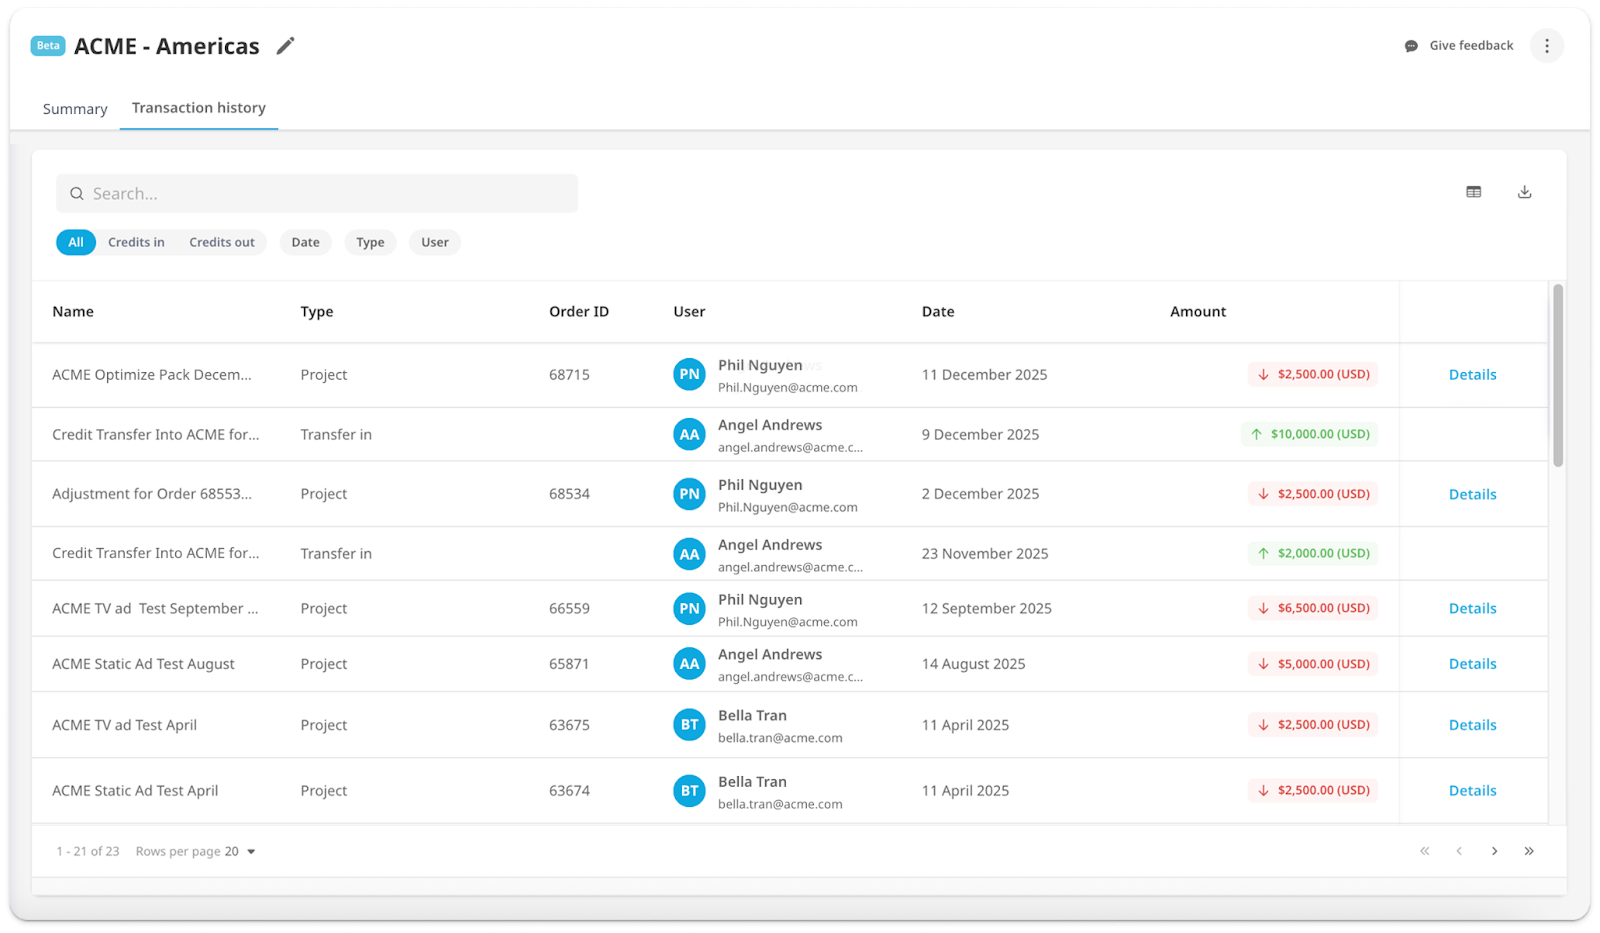The height and width of the screenshot is (933, 1600).
Task: Download transactions with the export icon
Action: coord(1524,192)
